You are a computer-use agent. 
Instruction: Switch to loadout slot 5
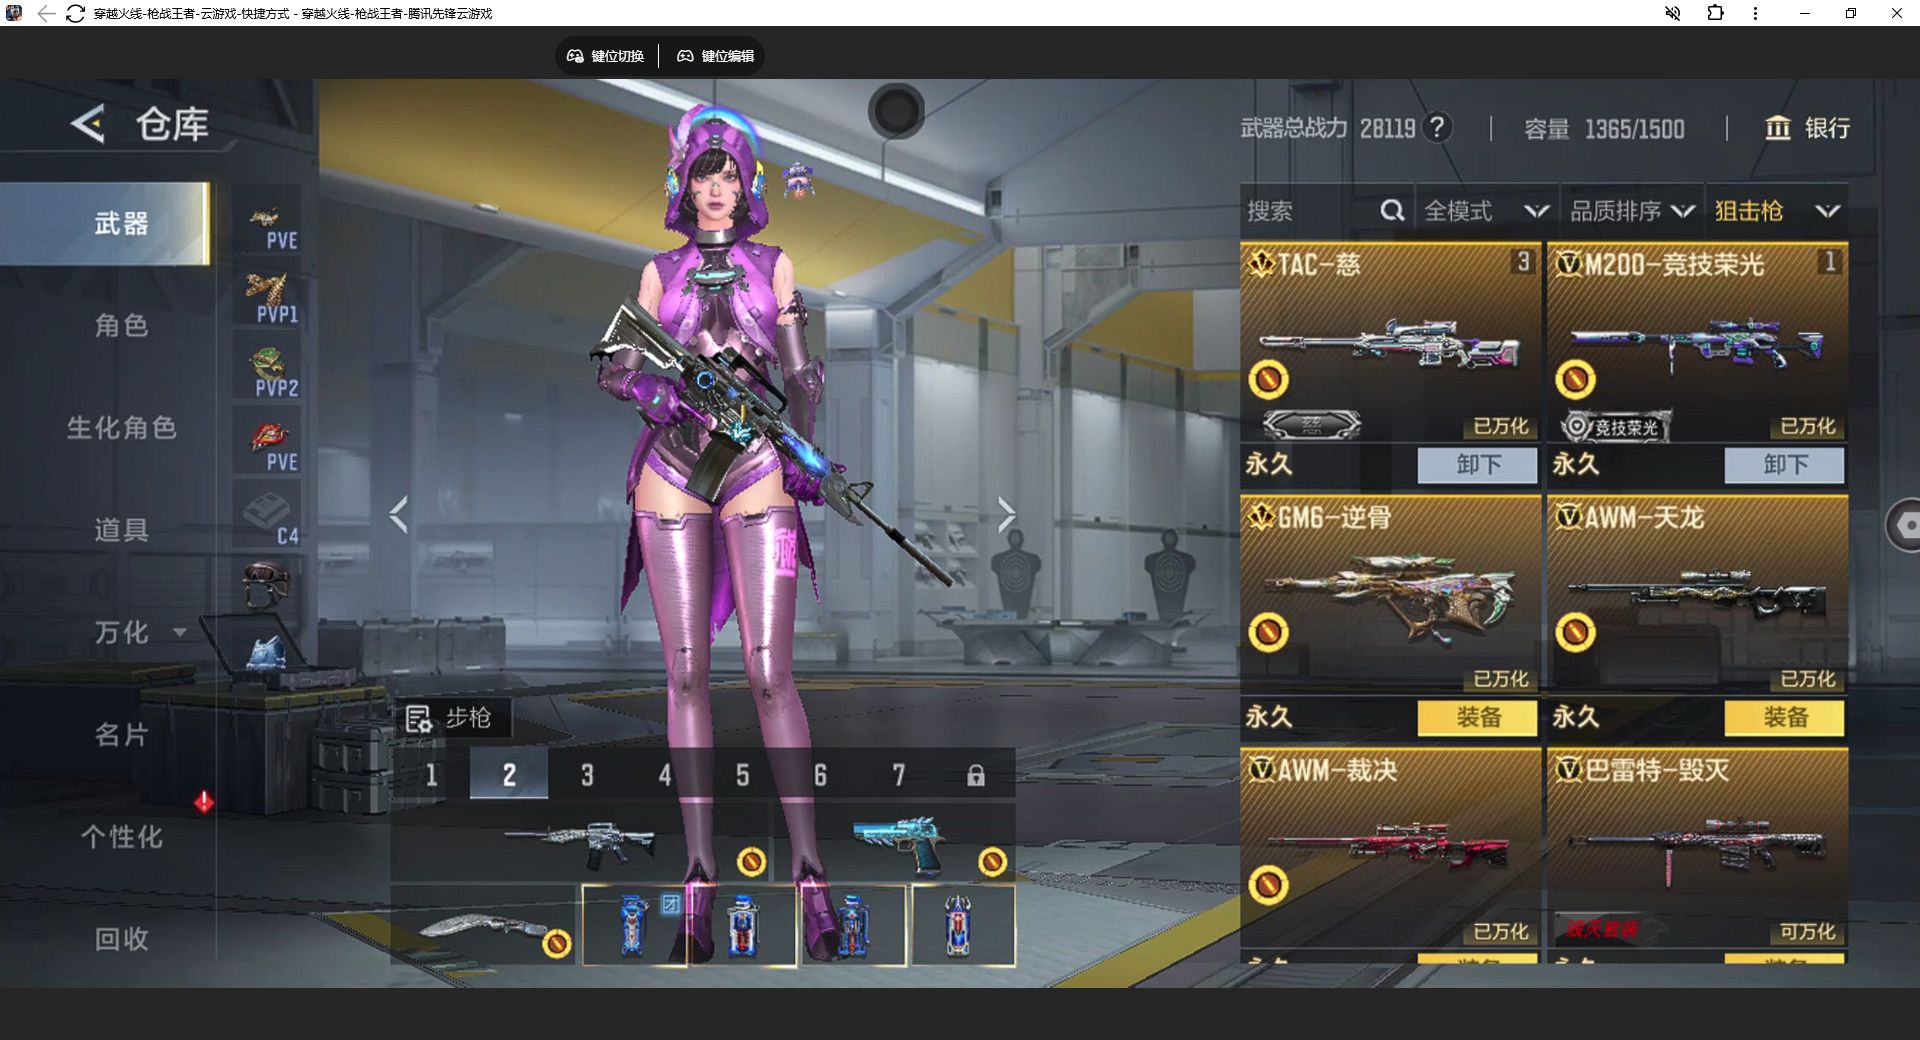[742, 775]
